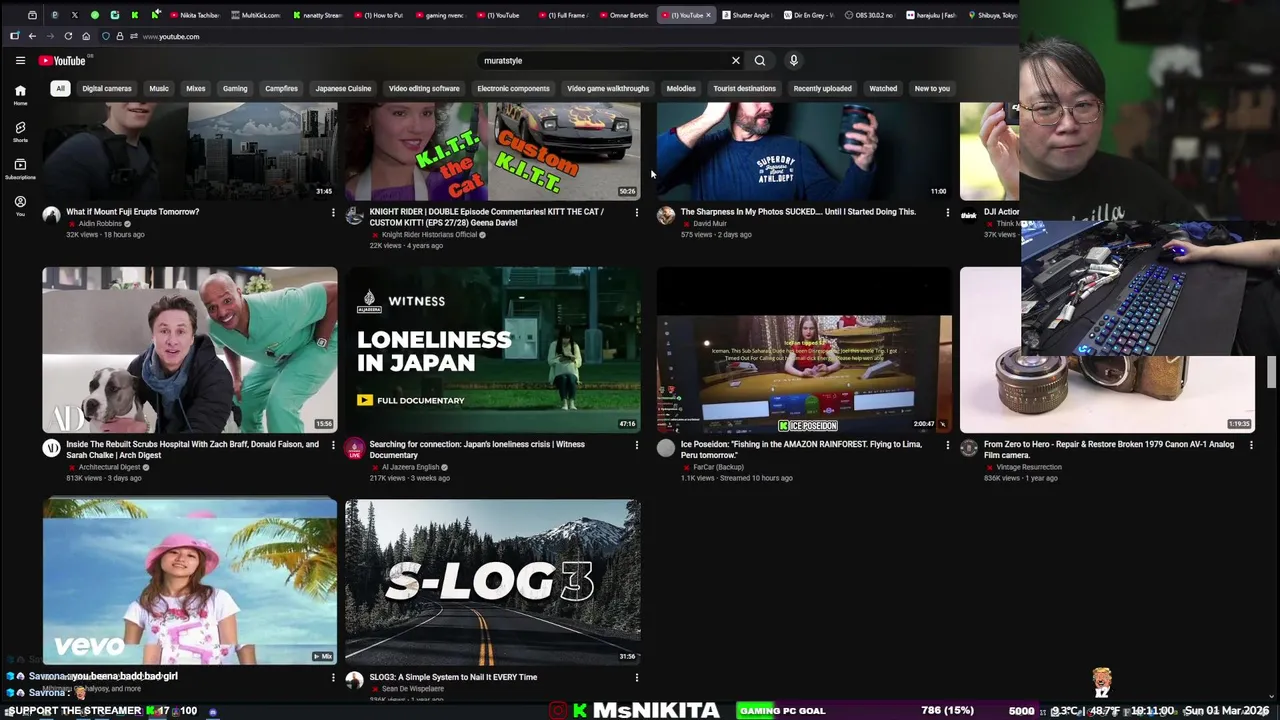Open the site permissions lock icon in the address bar
1280x720 pixels.
[x=119, y=36]
